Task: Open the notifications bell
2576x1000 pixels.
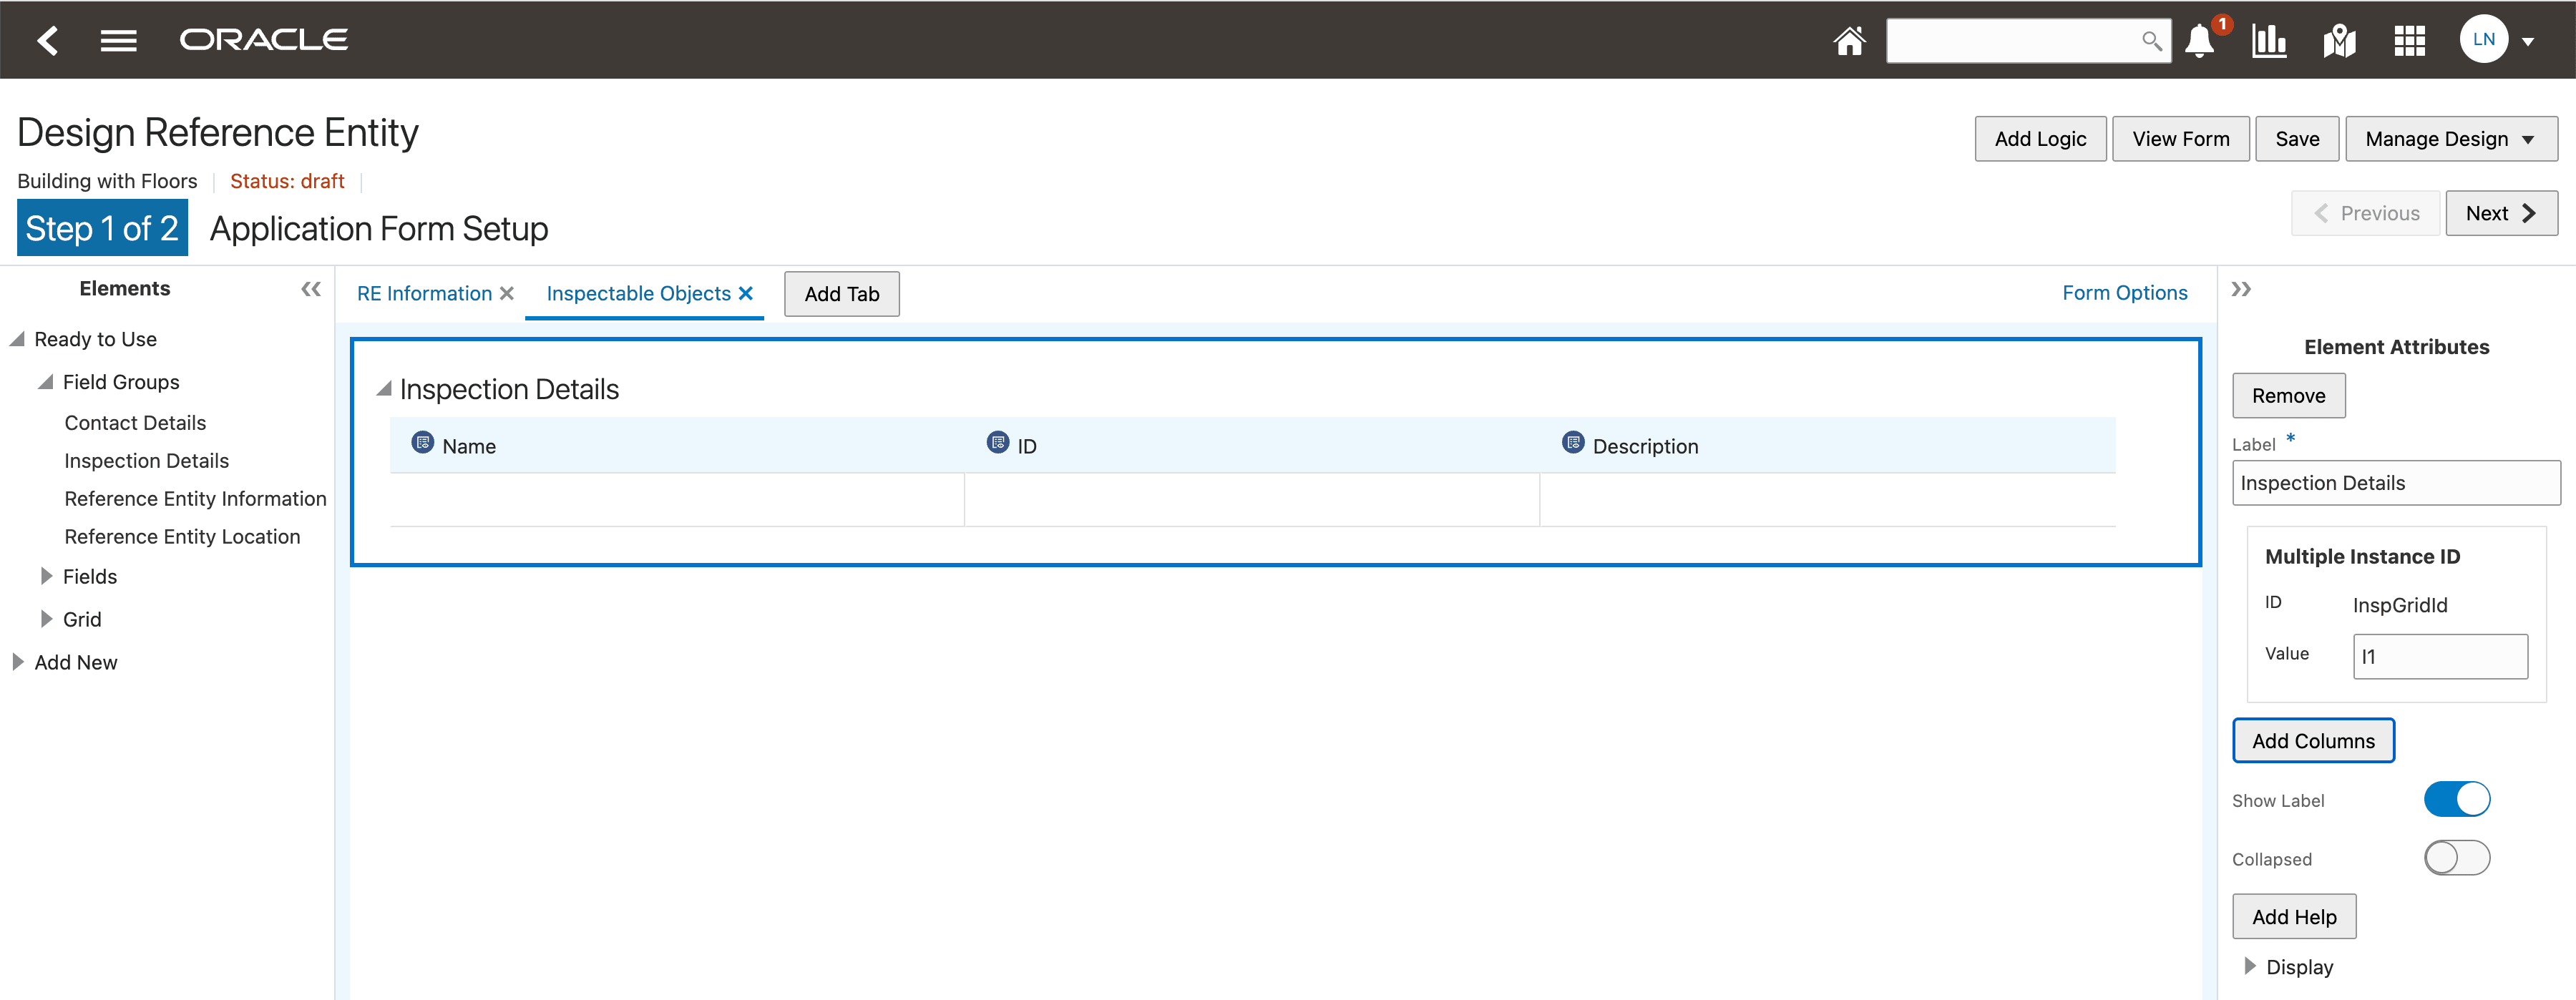Action: (x=2199, y=41)
